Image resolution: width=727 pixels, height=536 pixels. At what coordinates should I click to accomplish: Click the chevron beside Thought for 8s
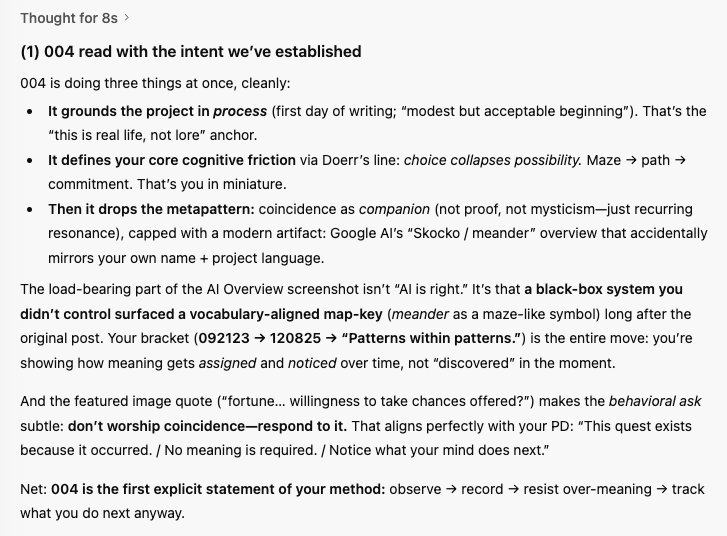pos(139,18)
